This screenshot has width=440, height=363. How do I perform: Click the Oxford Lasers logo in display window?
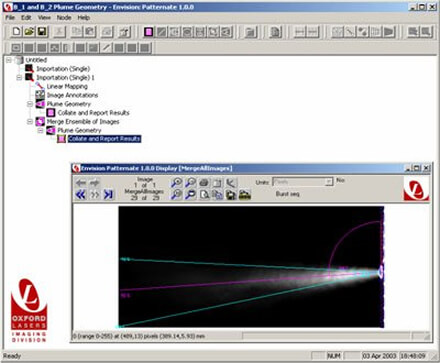[x=416, y=189]
